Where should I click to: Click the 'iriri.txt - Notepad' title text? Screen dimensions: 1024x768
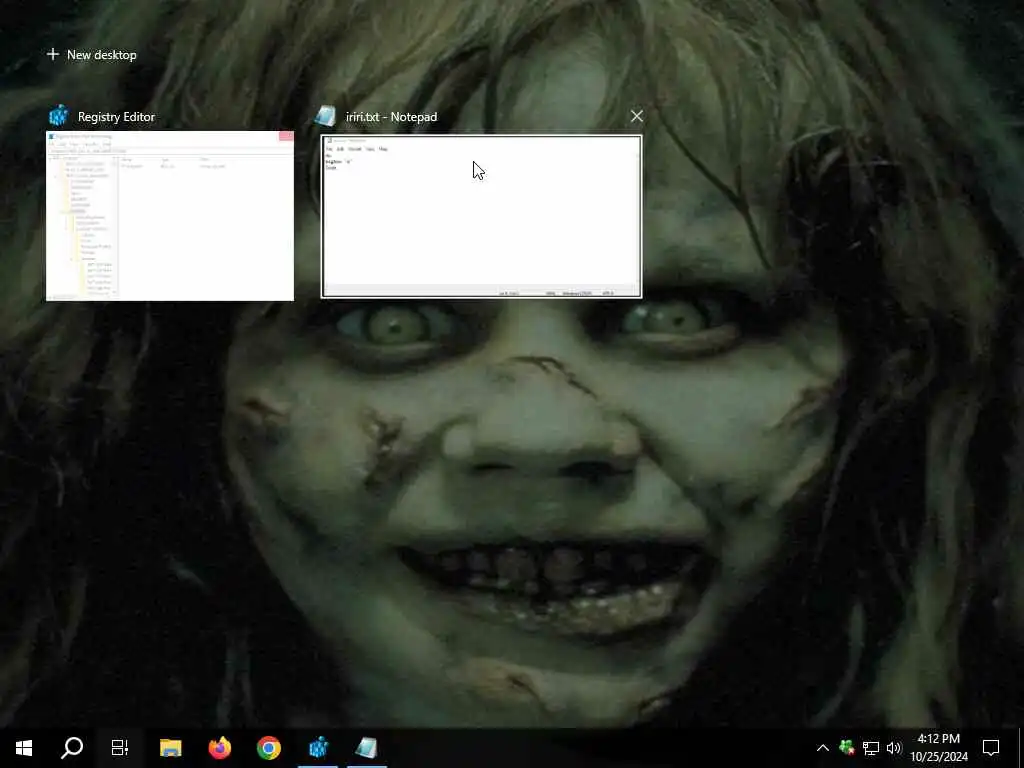[391, 117]
